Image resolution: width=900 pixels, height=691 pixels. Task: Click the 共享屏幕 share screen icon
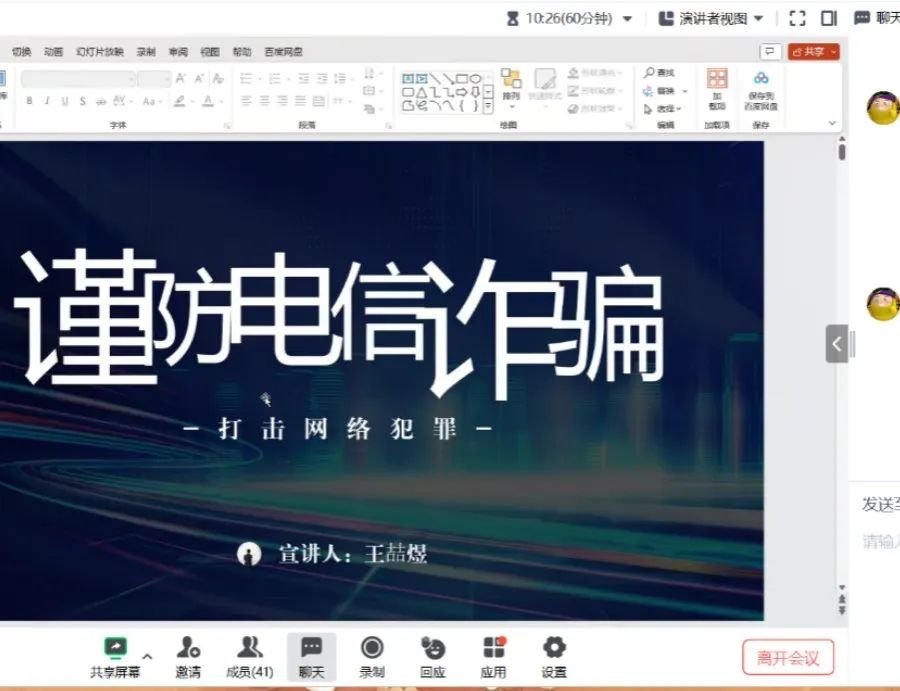(115, 648)
